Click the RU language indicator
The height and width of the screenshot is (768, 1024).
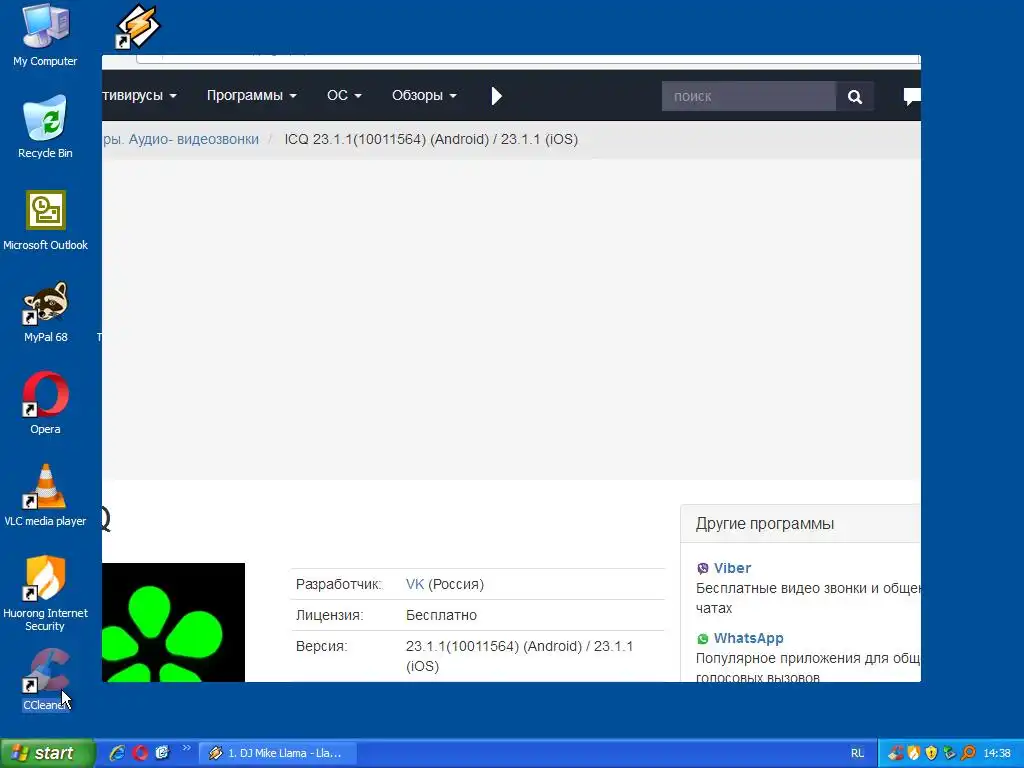(x=857, y=753)
